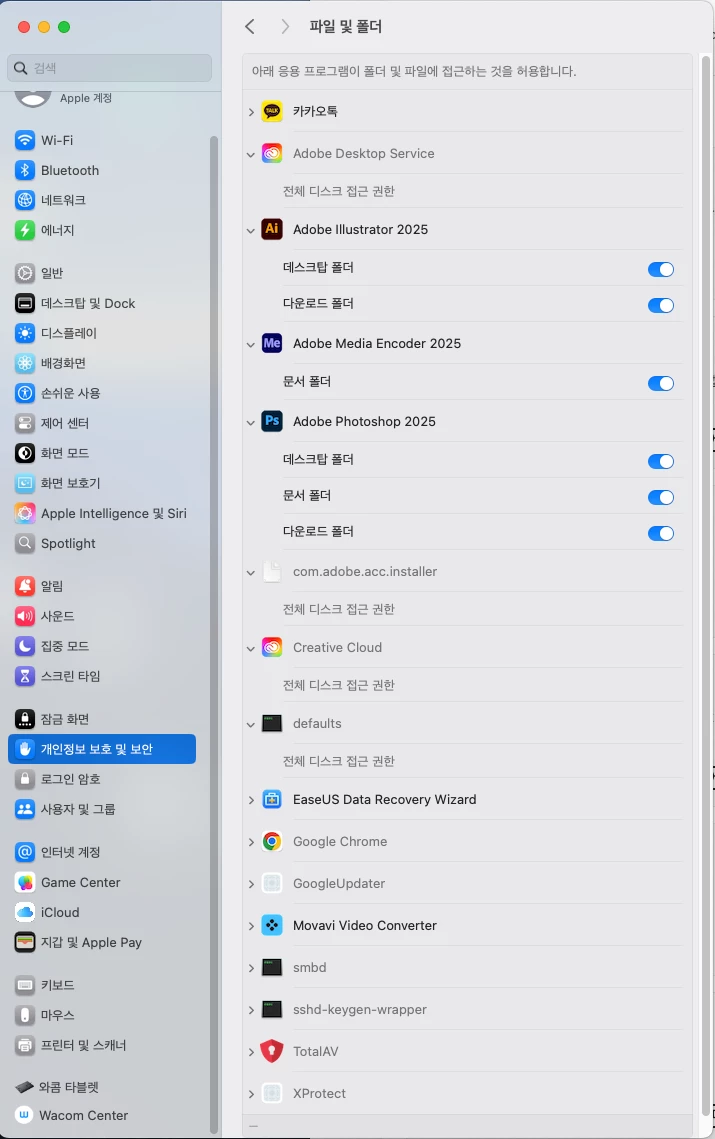This screenshot has width=715, height=1139.
Task: Open 인터넷 계정 settings
Action: pyautogui.click(x=102, y=852)
